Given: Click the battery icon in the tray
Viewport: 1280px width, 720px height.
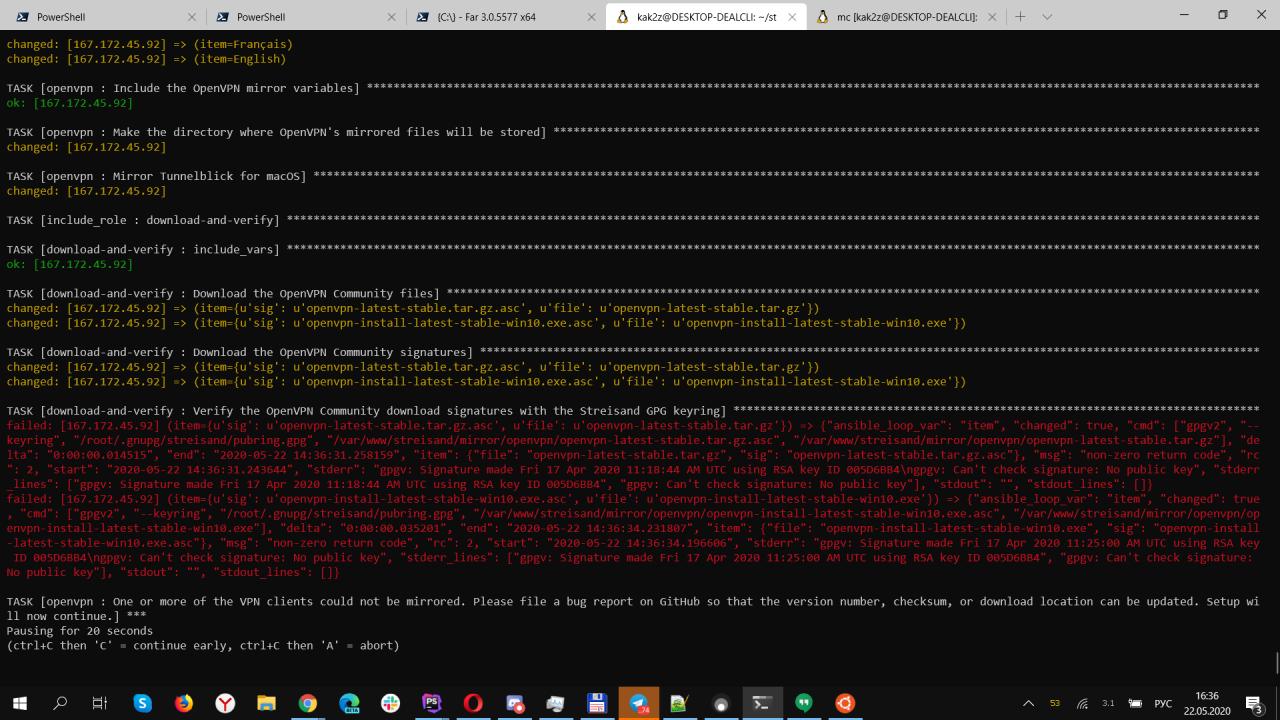Looking at the screenshot, I should (x=1135, y=703).
